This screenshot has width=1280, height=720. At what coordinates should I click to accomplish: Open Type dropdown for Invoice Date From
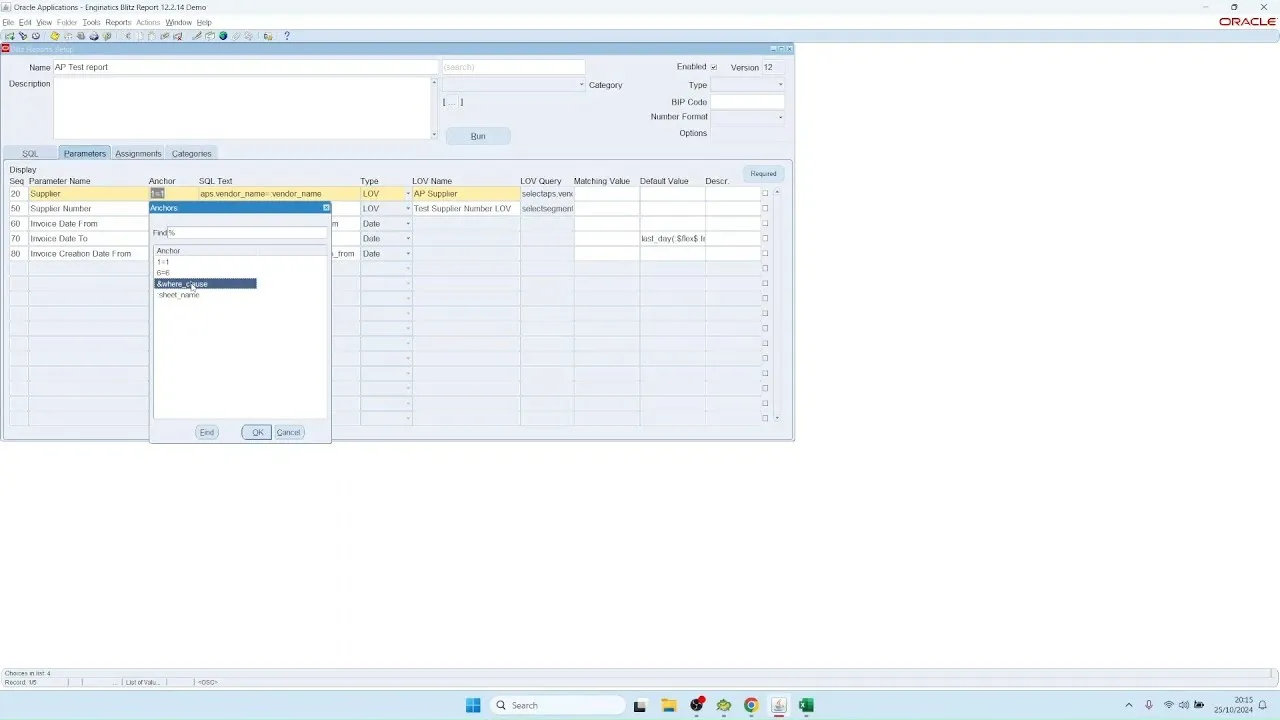tap(408, 224)
